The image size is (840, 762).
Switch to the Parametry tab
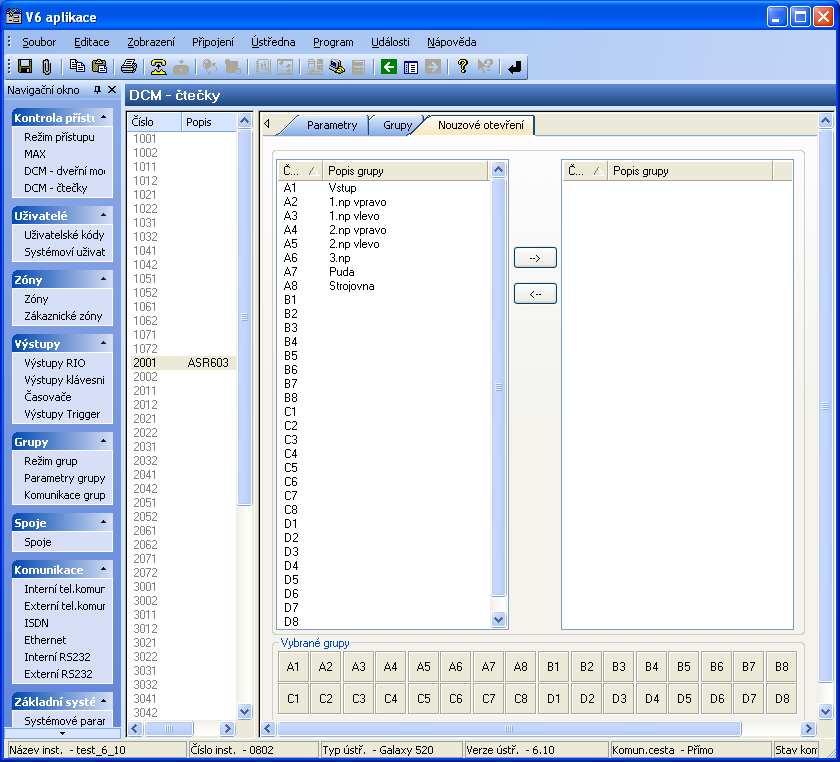pyautogui.click(x=332, y=125)
